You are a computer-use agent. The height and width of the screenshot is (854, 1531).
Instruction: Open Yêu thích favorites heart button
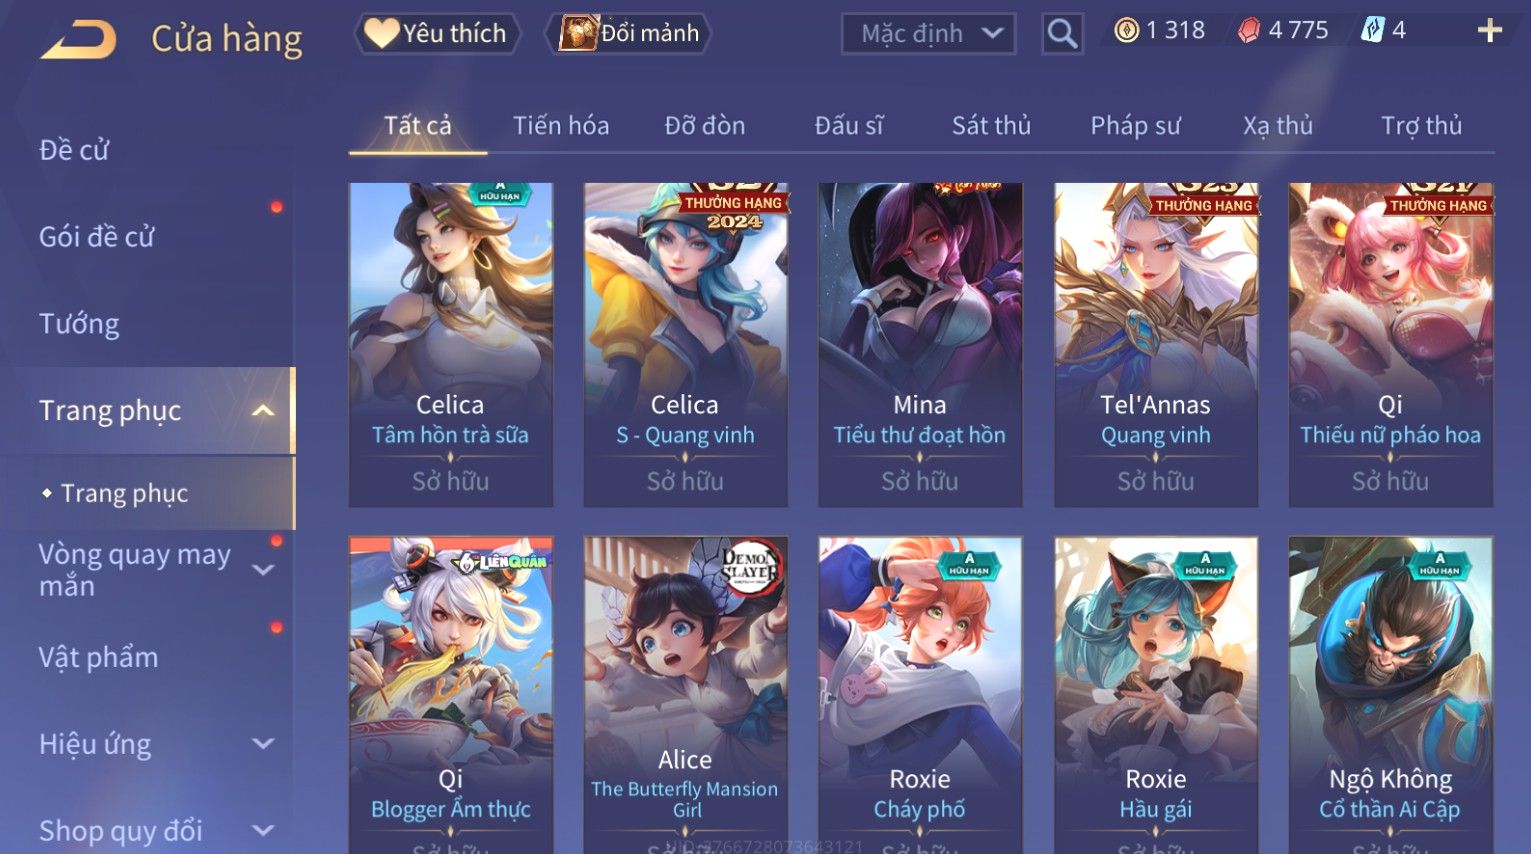(437, 33)
